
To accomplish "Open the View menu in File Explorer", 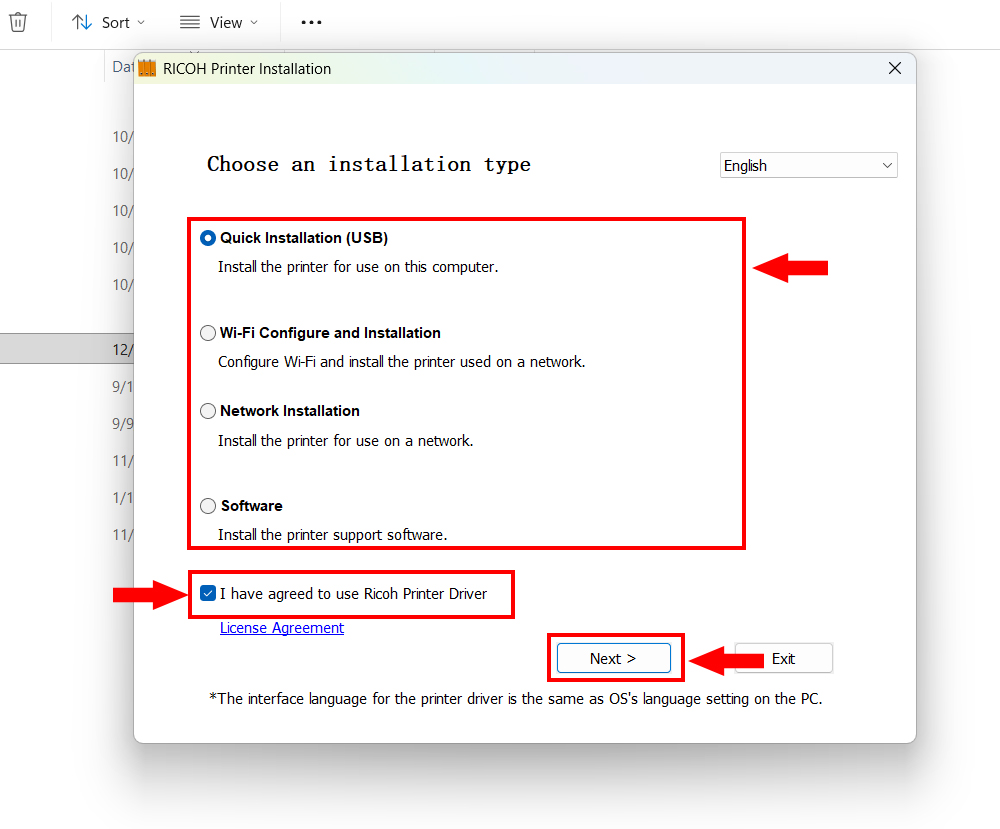I will pyautogui.click(x=219, y=22).
